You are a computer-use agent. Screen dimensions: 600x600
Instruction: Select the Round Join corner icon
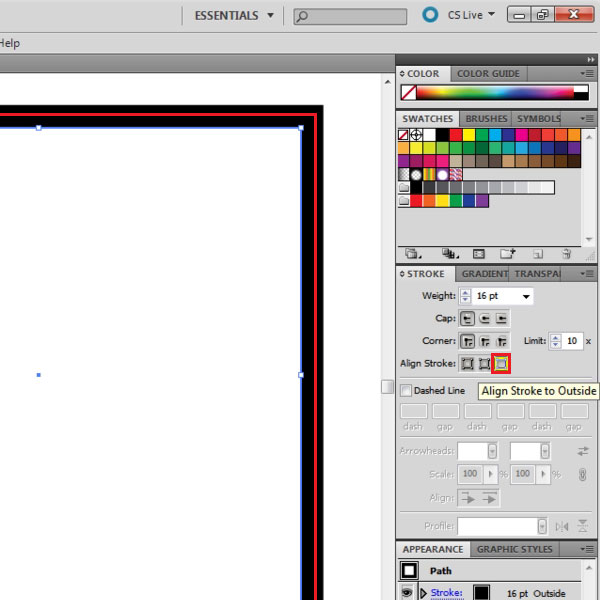click(x=485, y=341)
